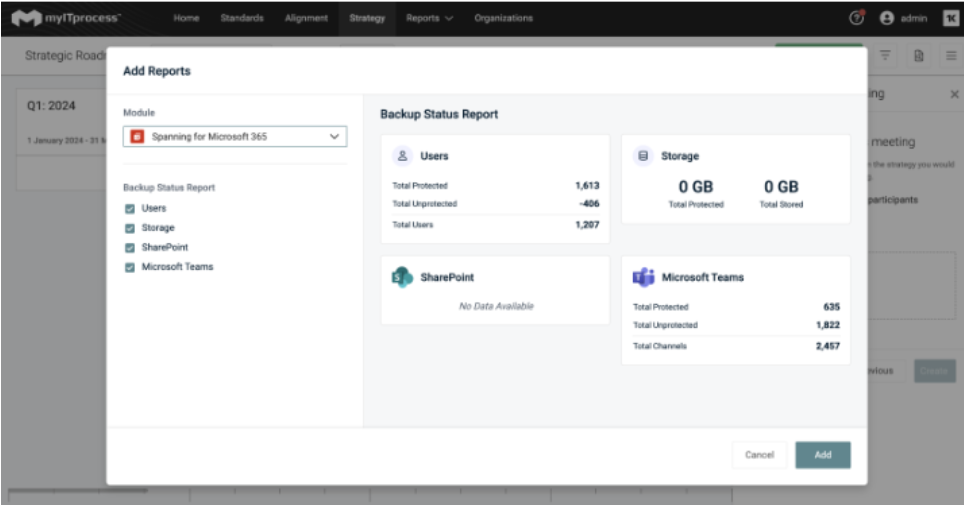Go to Home tab
Viewport: 964px width, 505px height.
(186, 18)
